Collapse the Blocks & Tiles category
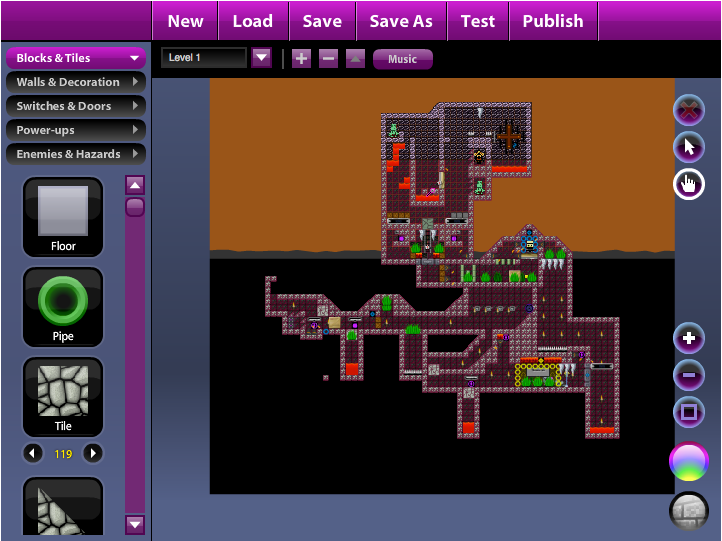Image resolution: width=722 pixels, height=541 pixels. pos(76,58)
